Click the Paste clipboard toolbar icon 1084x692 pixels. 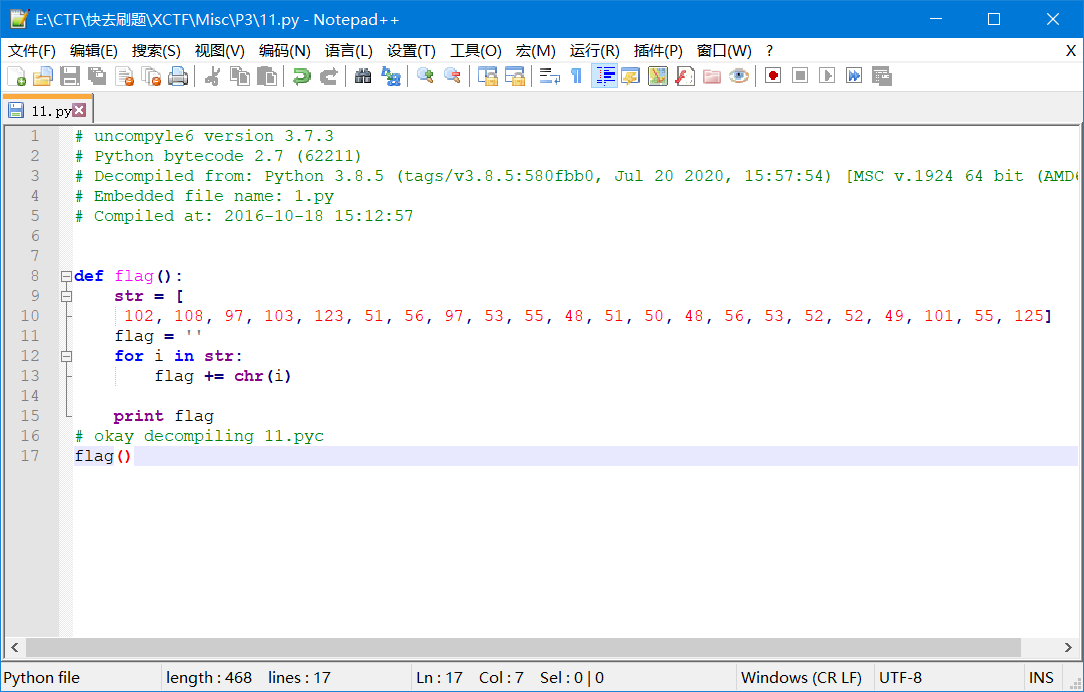click(x=267, y=76)
